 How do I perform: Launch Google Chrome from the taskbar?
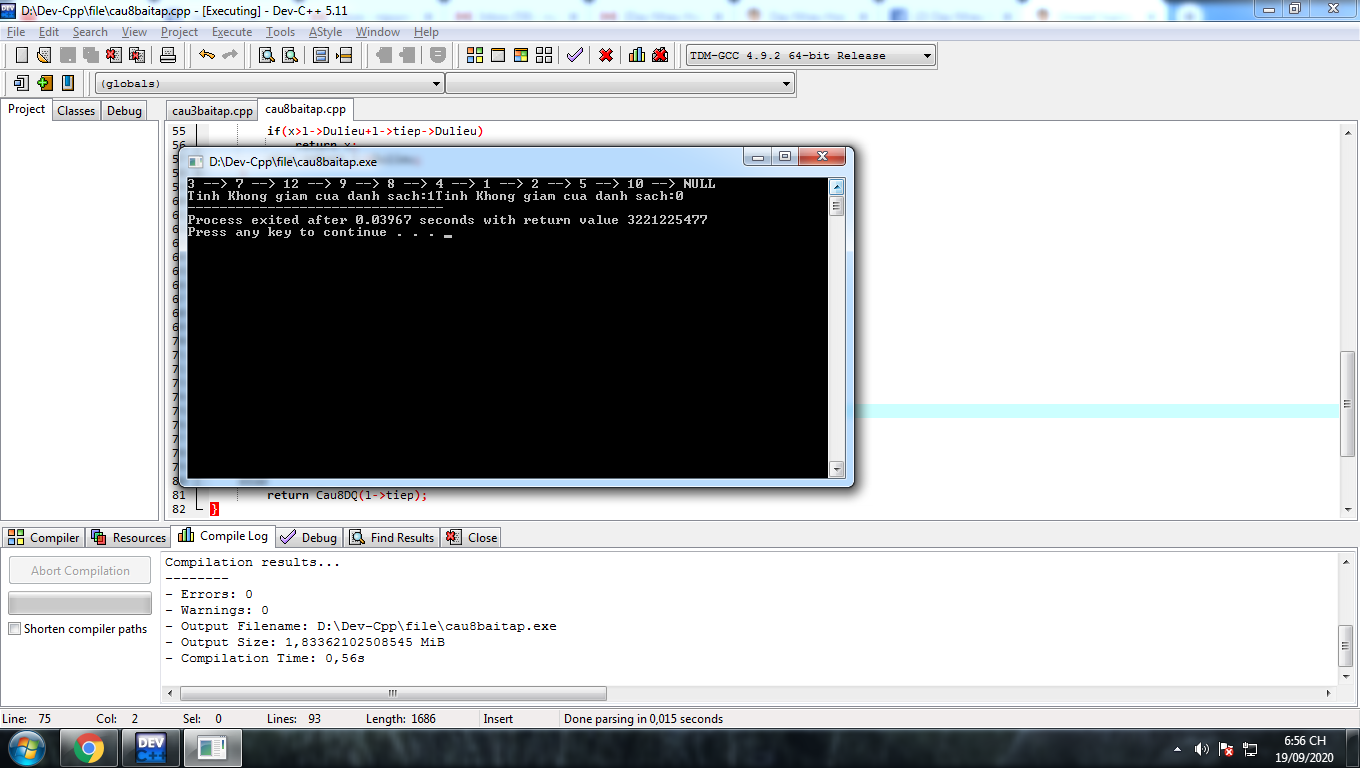[88, 748]
